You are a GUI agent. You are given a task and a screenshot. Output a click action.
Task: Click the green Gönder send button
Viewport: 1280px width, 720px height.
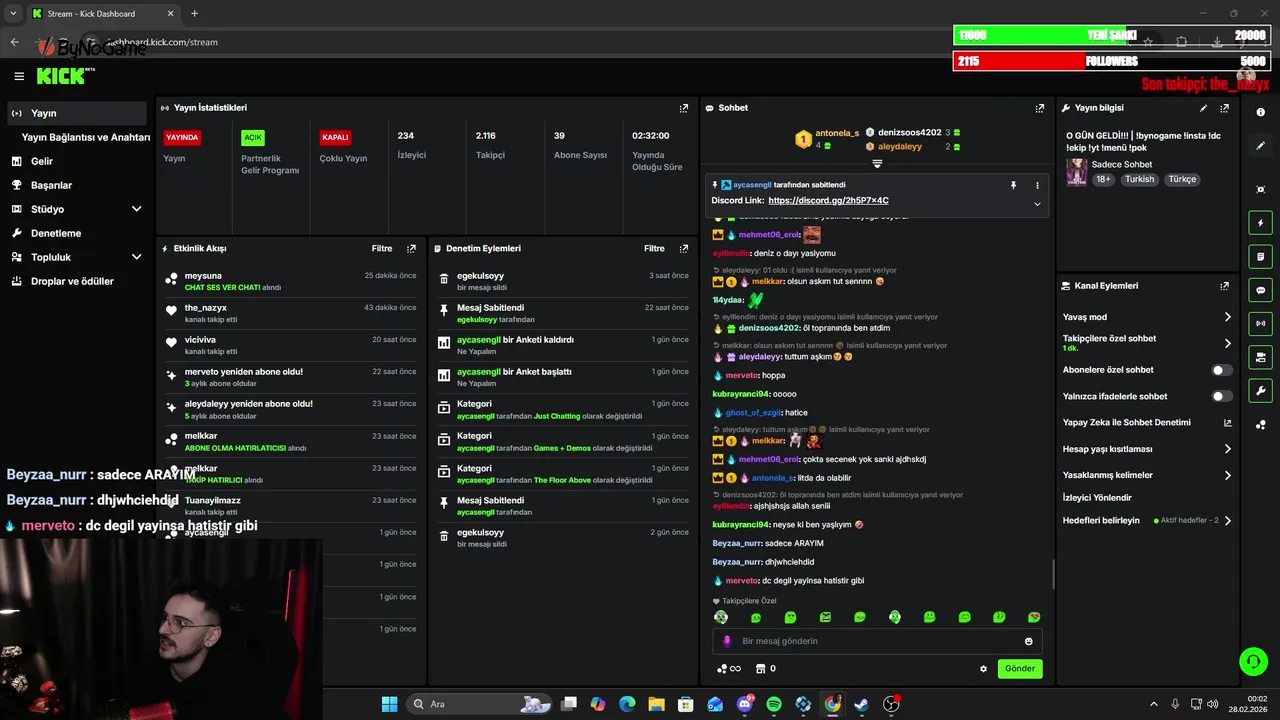click(1020, 668)
